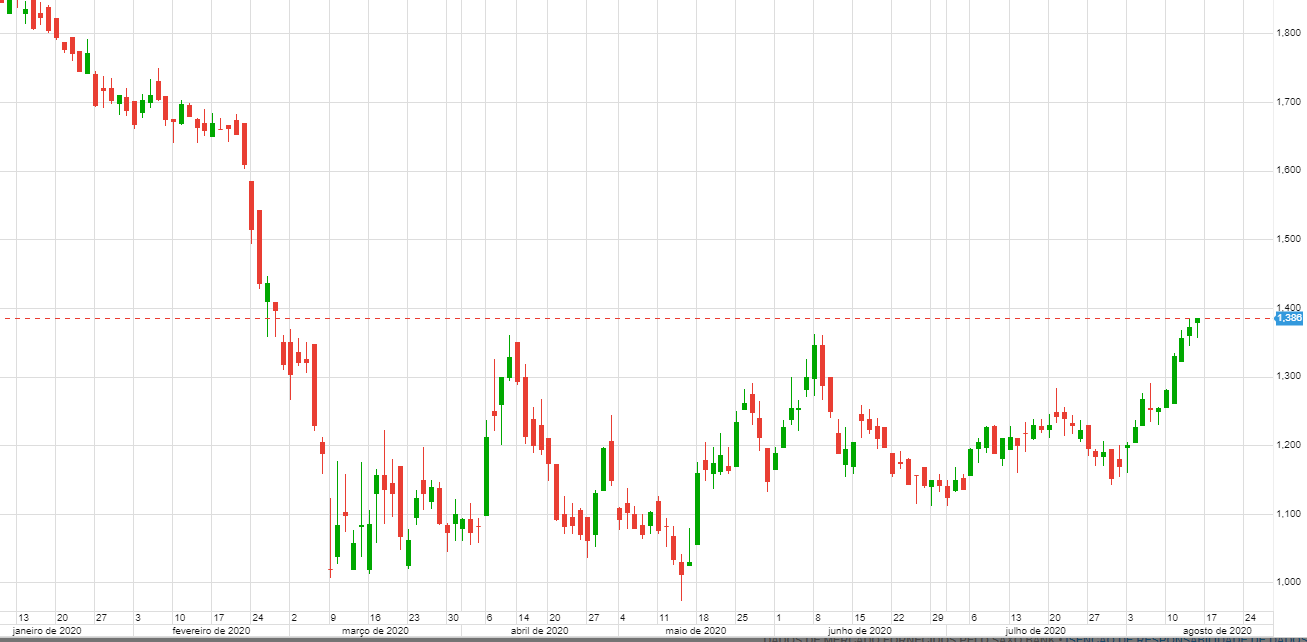Click the day label 1 in June
This screenshot has height=642, width=1307.
pos(777,617)
